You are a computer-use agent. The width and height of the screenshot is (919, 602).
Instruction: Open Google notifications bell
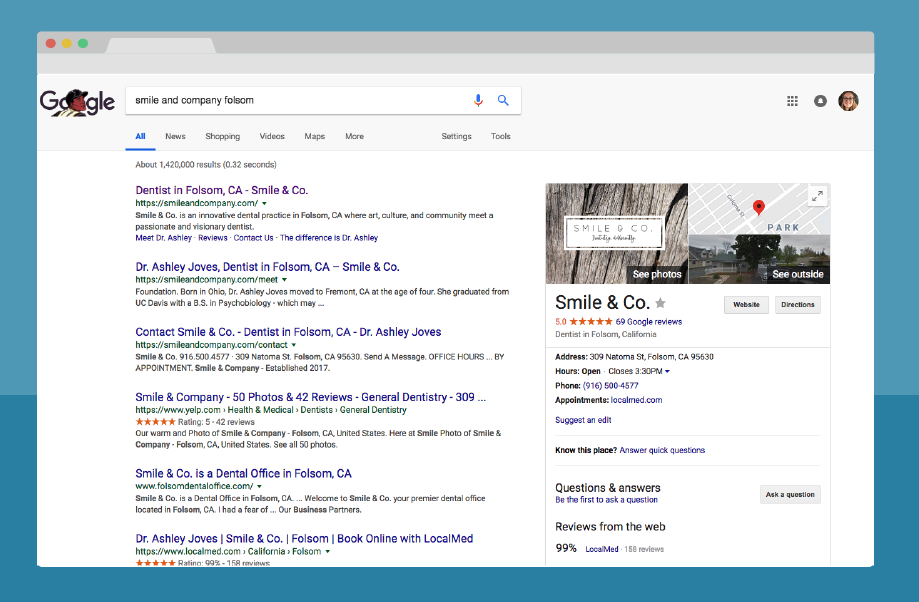click(821, 101)
